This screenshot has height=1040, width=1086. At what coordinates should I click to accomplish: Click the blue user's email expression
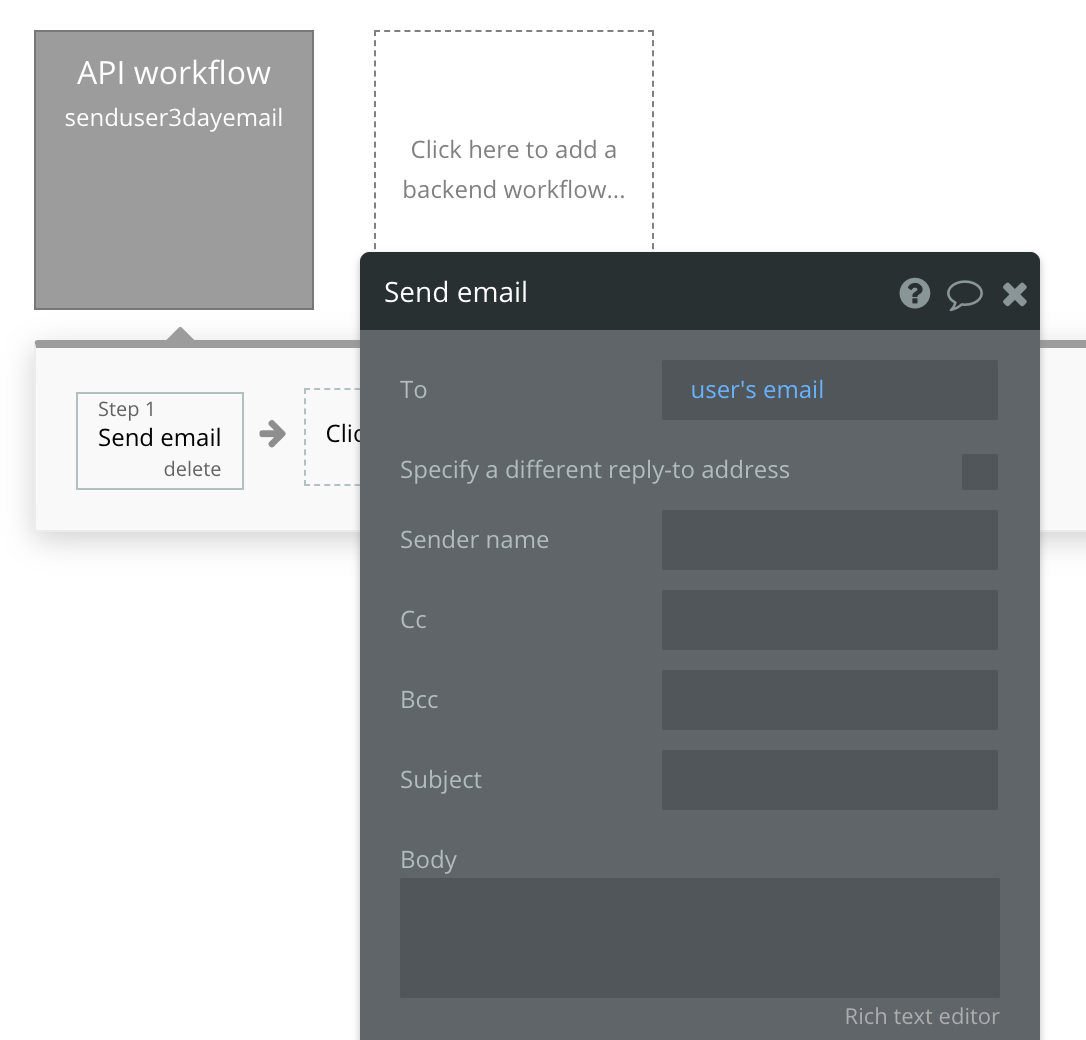tap(756, 390)
